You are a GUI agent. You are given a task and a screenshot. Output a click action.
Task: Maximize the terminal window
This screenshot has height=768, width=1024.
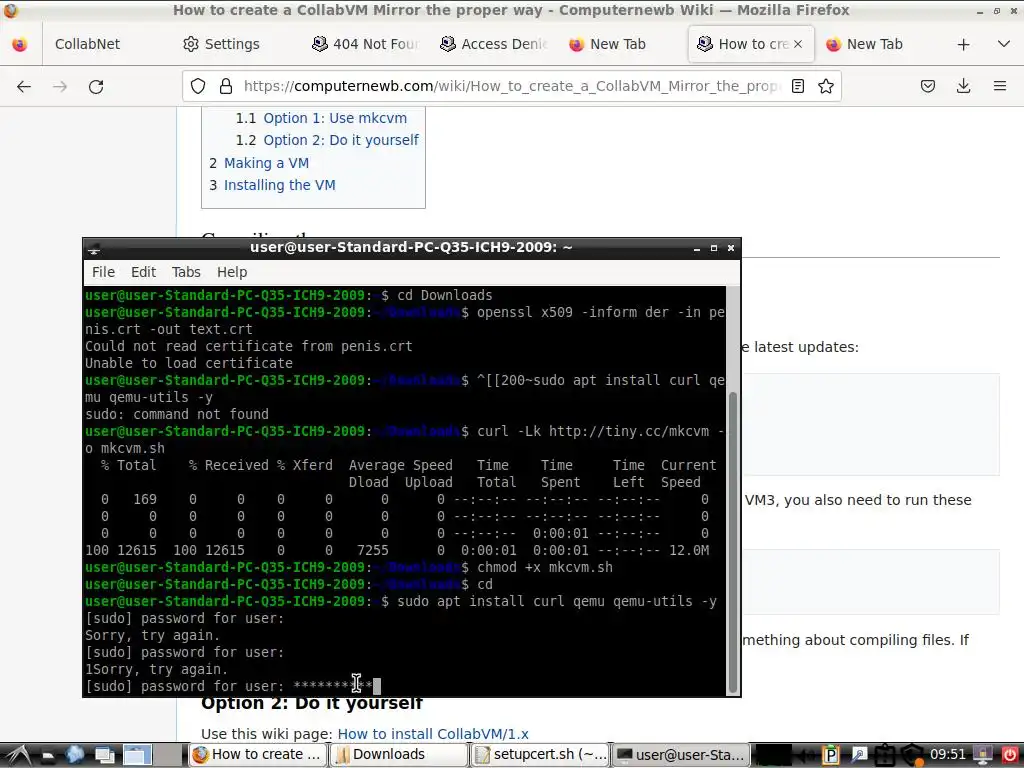coord(714,248)
